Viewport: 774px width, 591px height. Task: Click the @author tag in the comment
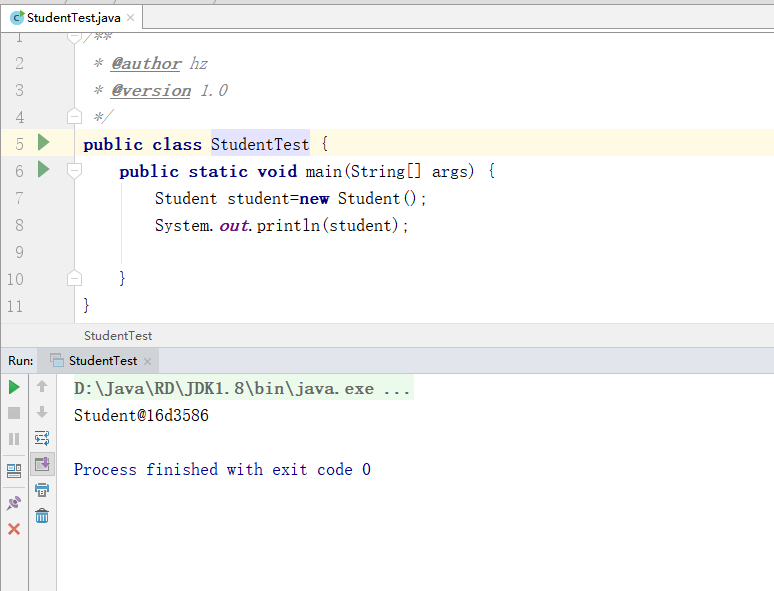(x=146, y=64)
